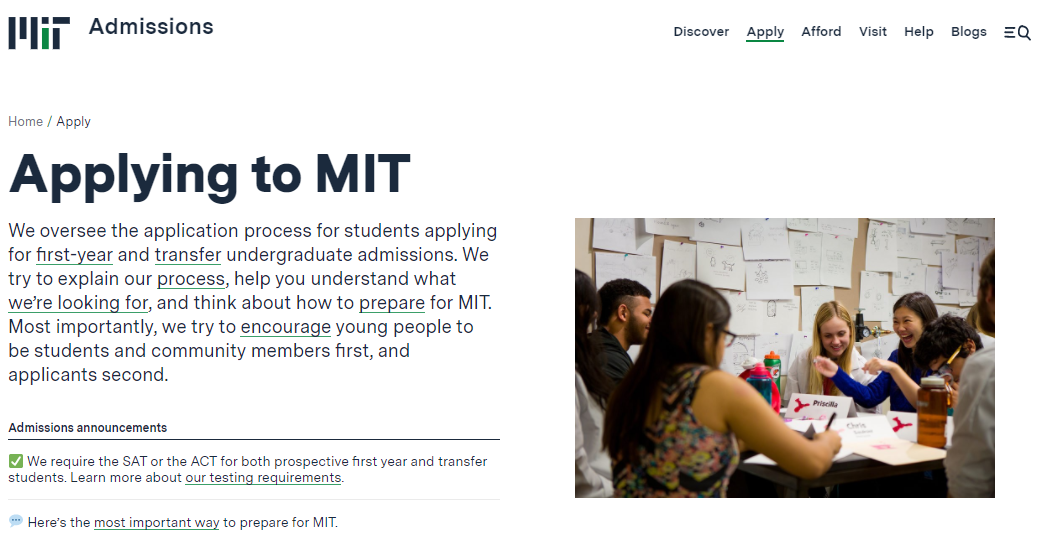This screenshot has width=1037, height=542.
Task: Follow the encourage link
Action: [285, 327]
